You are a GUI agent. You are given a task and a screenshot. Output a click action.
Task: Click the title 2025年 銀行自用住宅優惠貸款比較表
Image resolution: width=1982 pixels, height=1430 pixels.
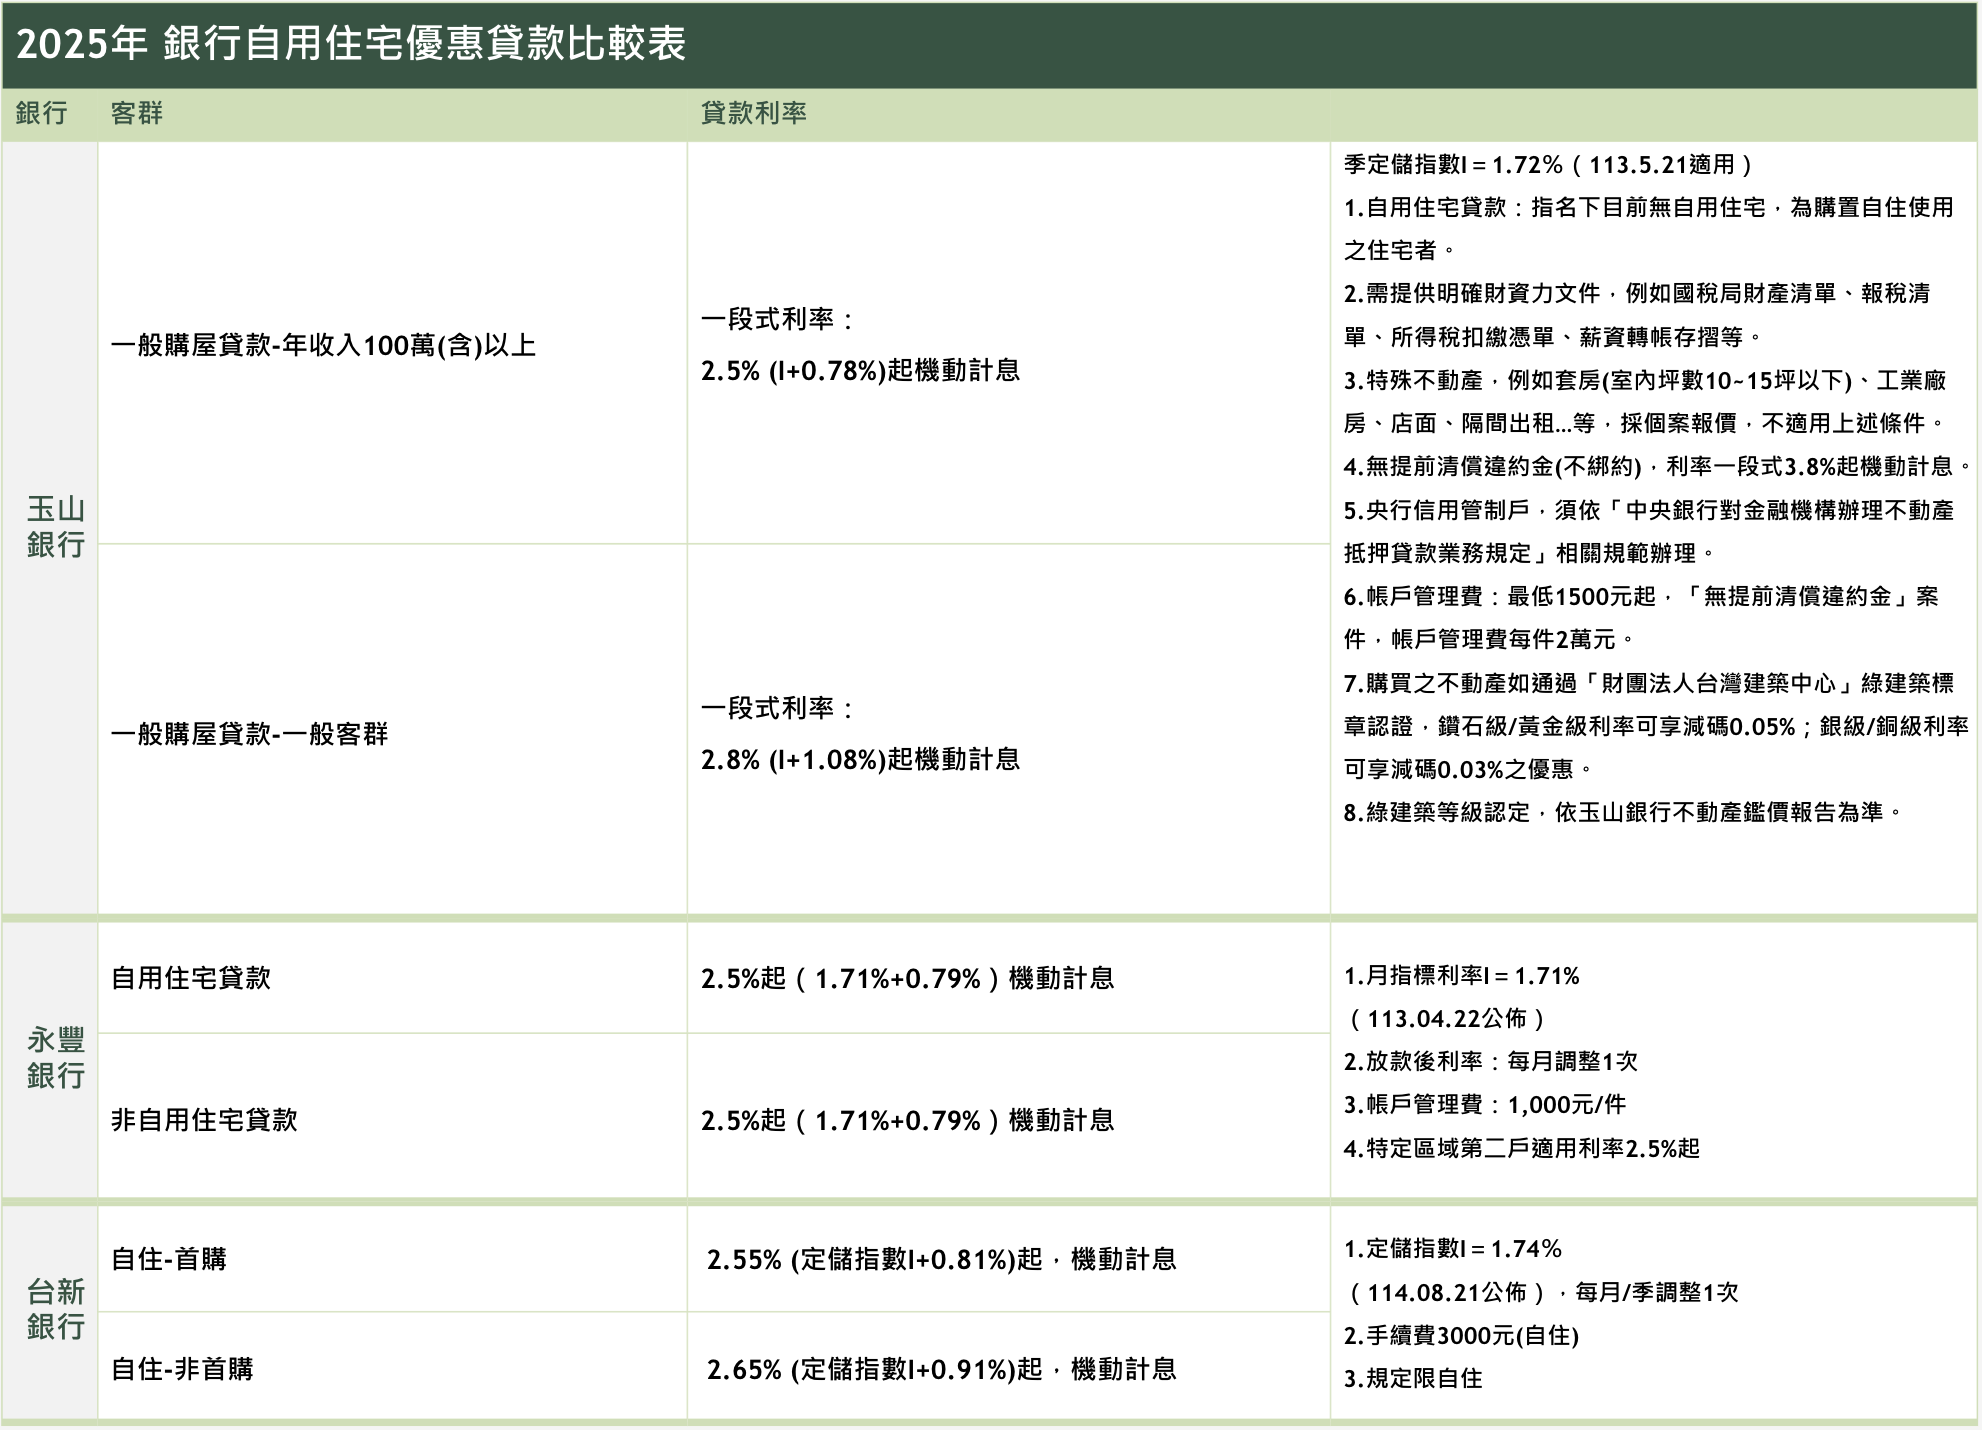pos(351,44)
